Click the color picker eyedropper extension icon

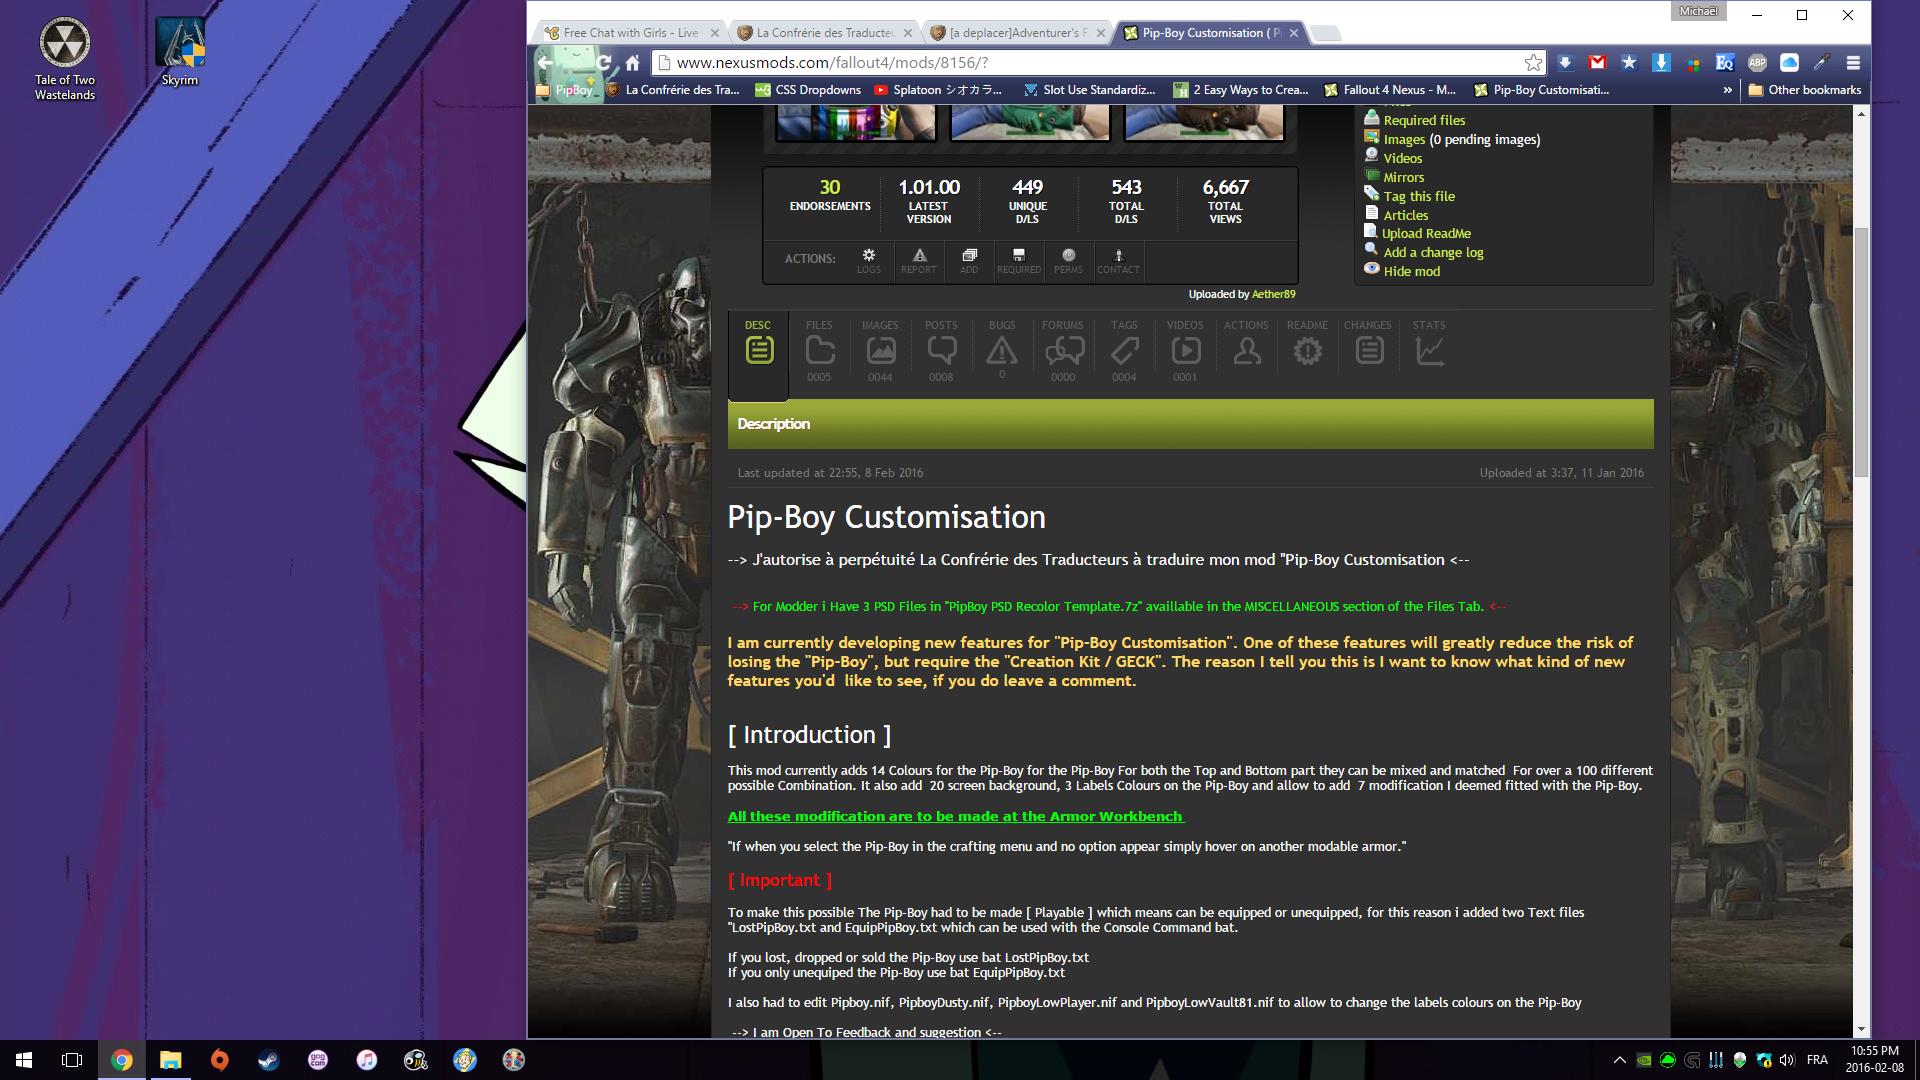[x=1821, y=62]
